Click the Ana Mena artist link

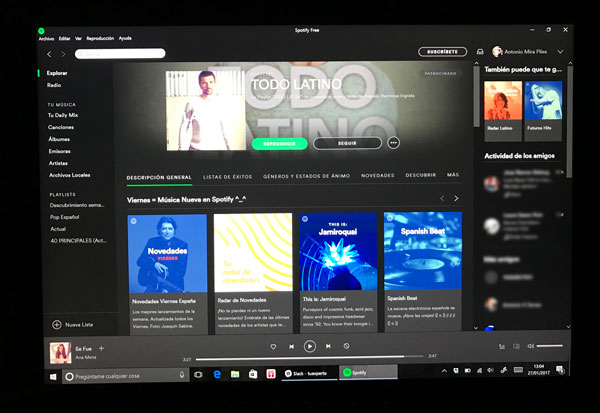86,357
